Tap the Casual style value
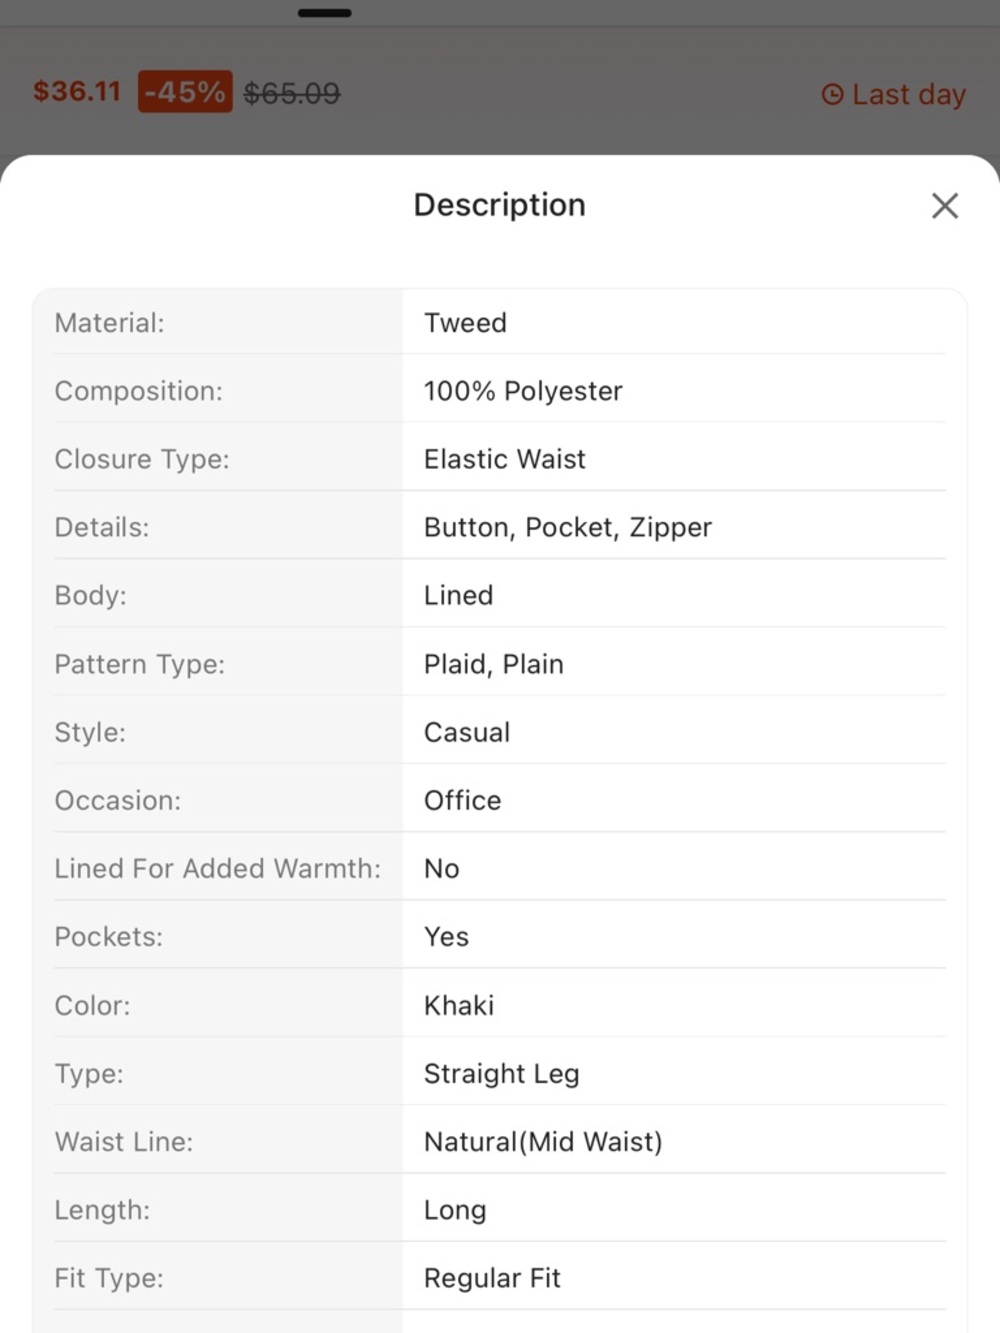Image resolution: width=1000 pixels, height=1333 pixels. pos(467,732)
